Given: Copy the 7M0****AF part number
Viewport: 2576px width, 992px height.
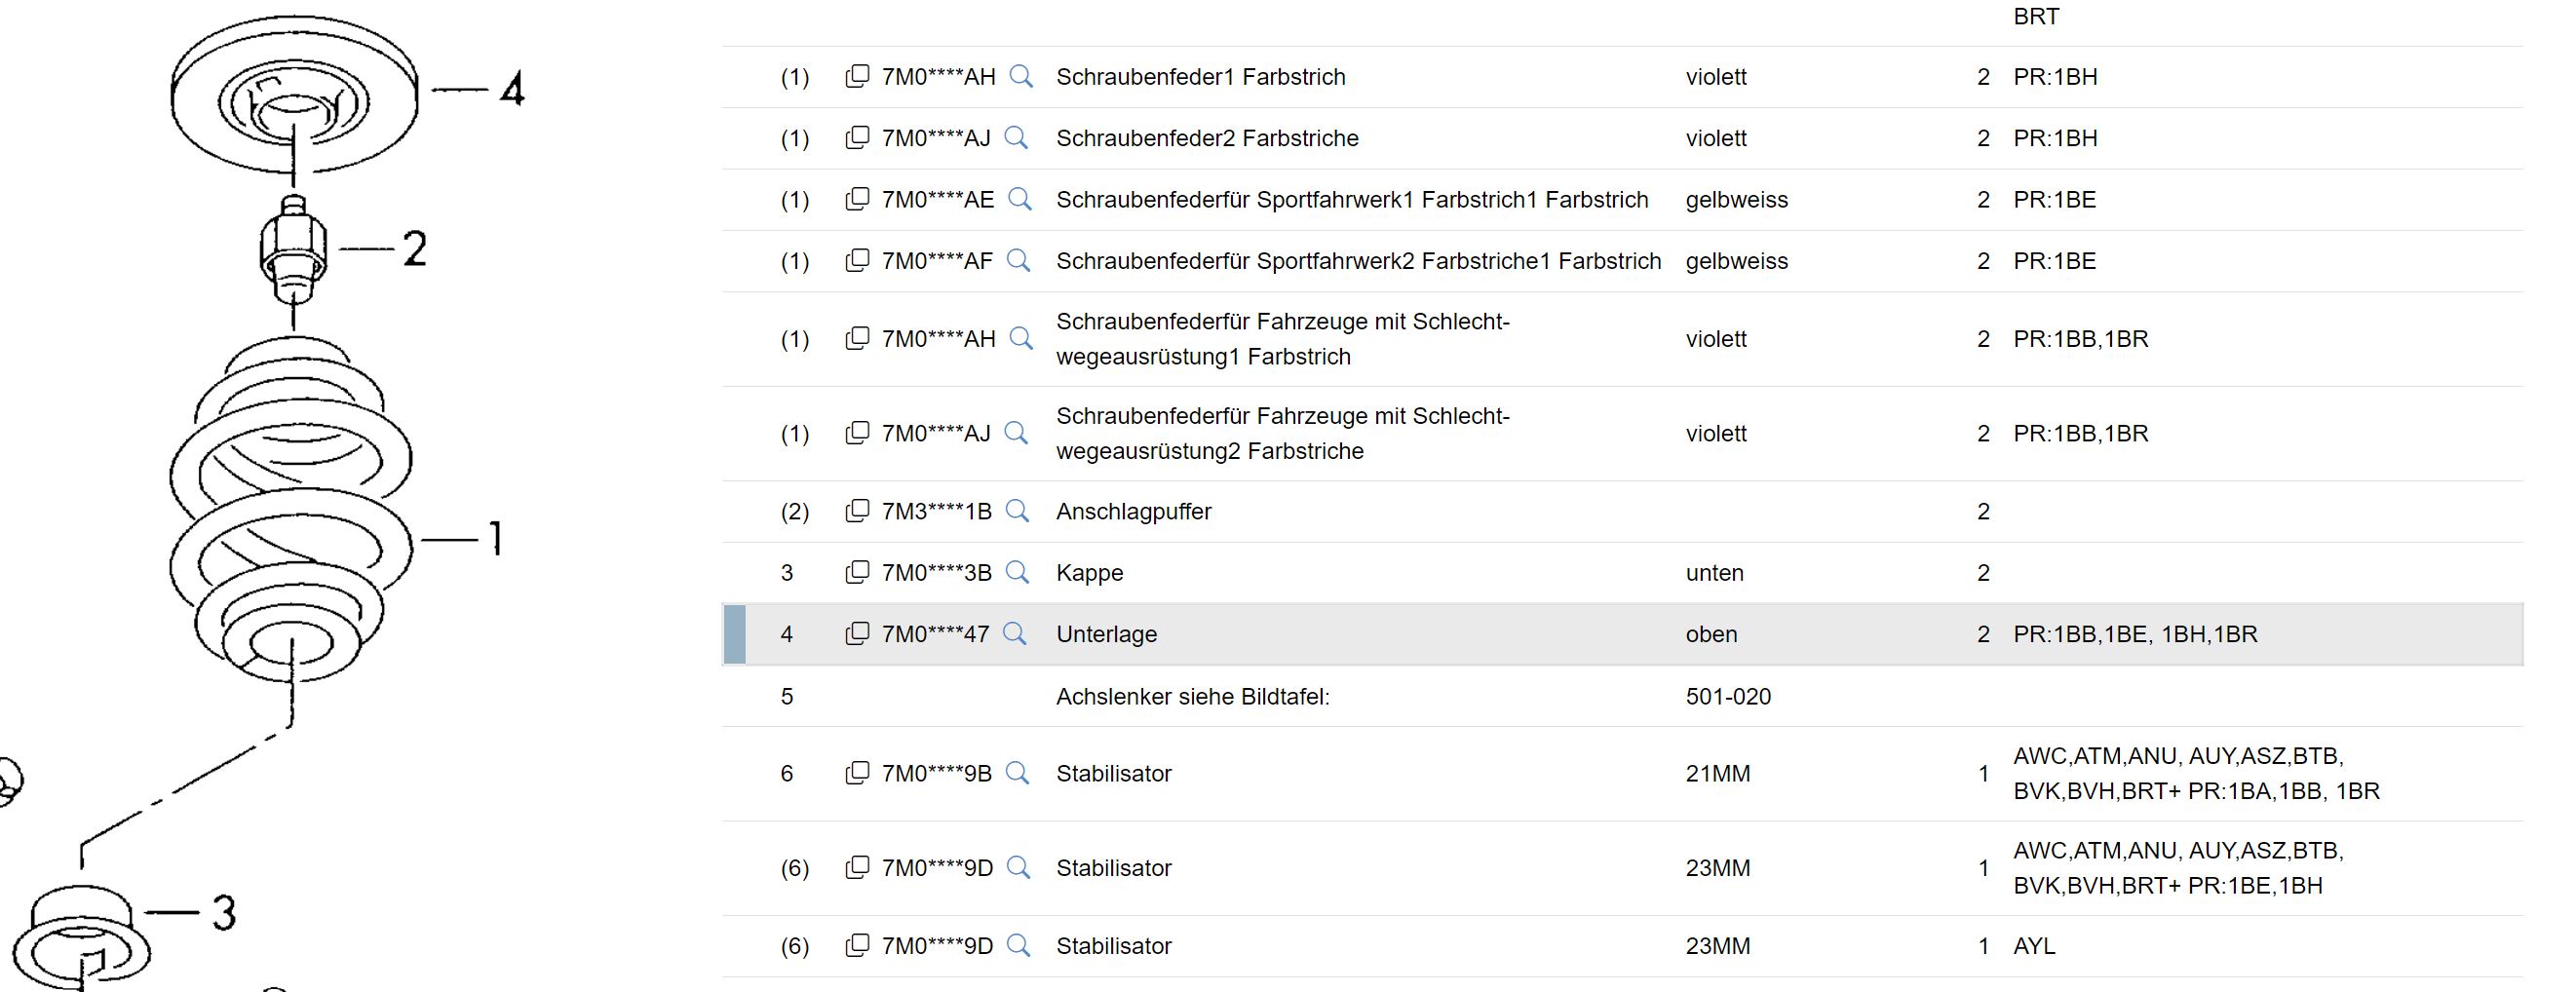Looking at the screenshot, I should (857, 261).
